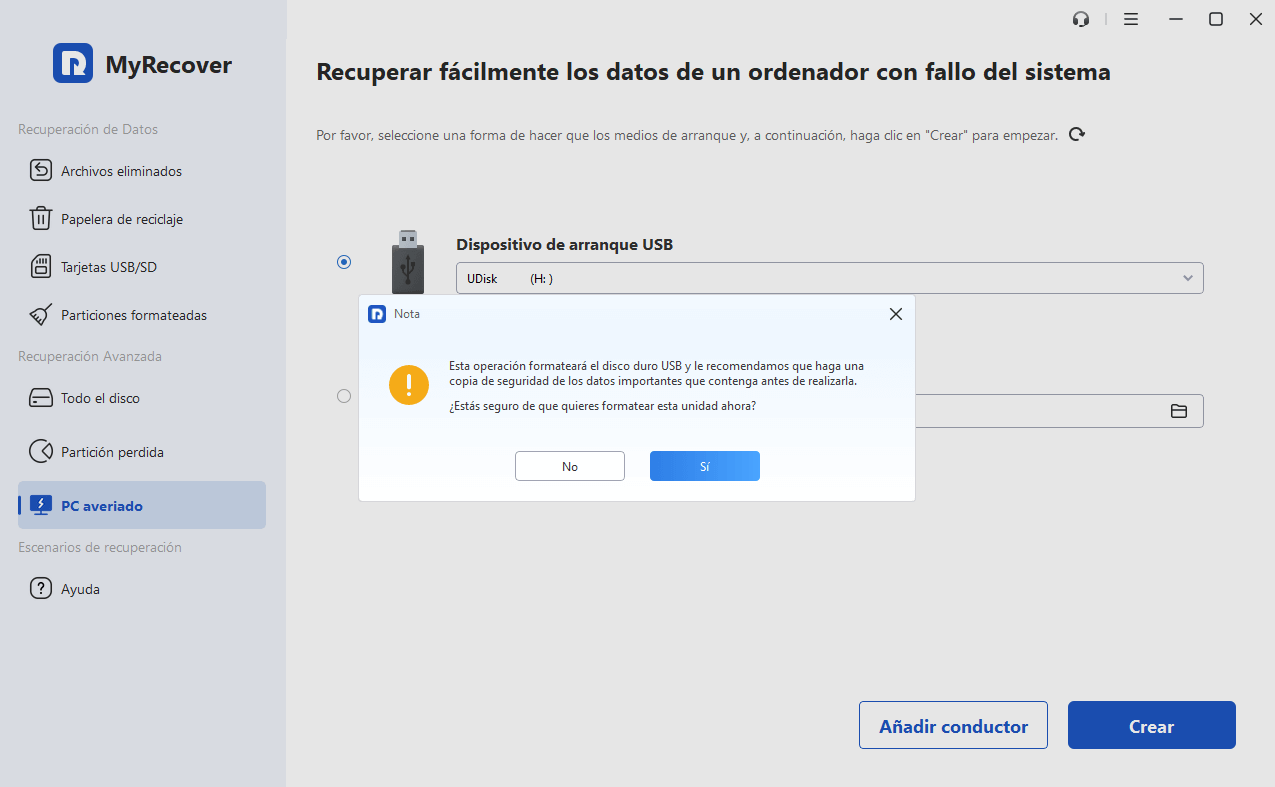Click the USB drive icon
The width and height of the screenshot is (1275, 787).
coord(407,260)
